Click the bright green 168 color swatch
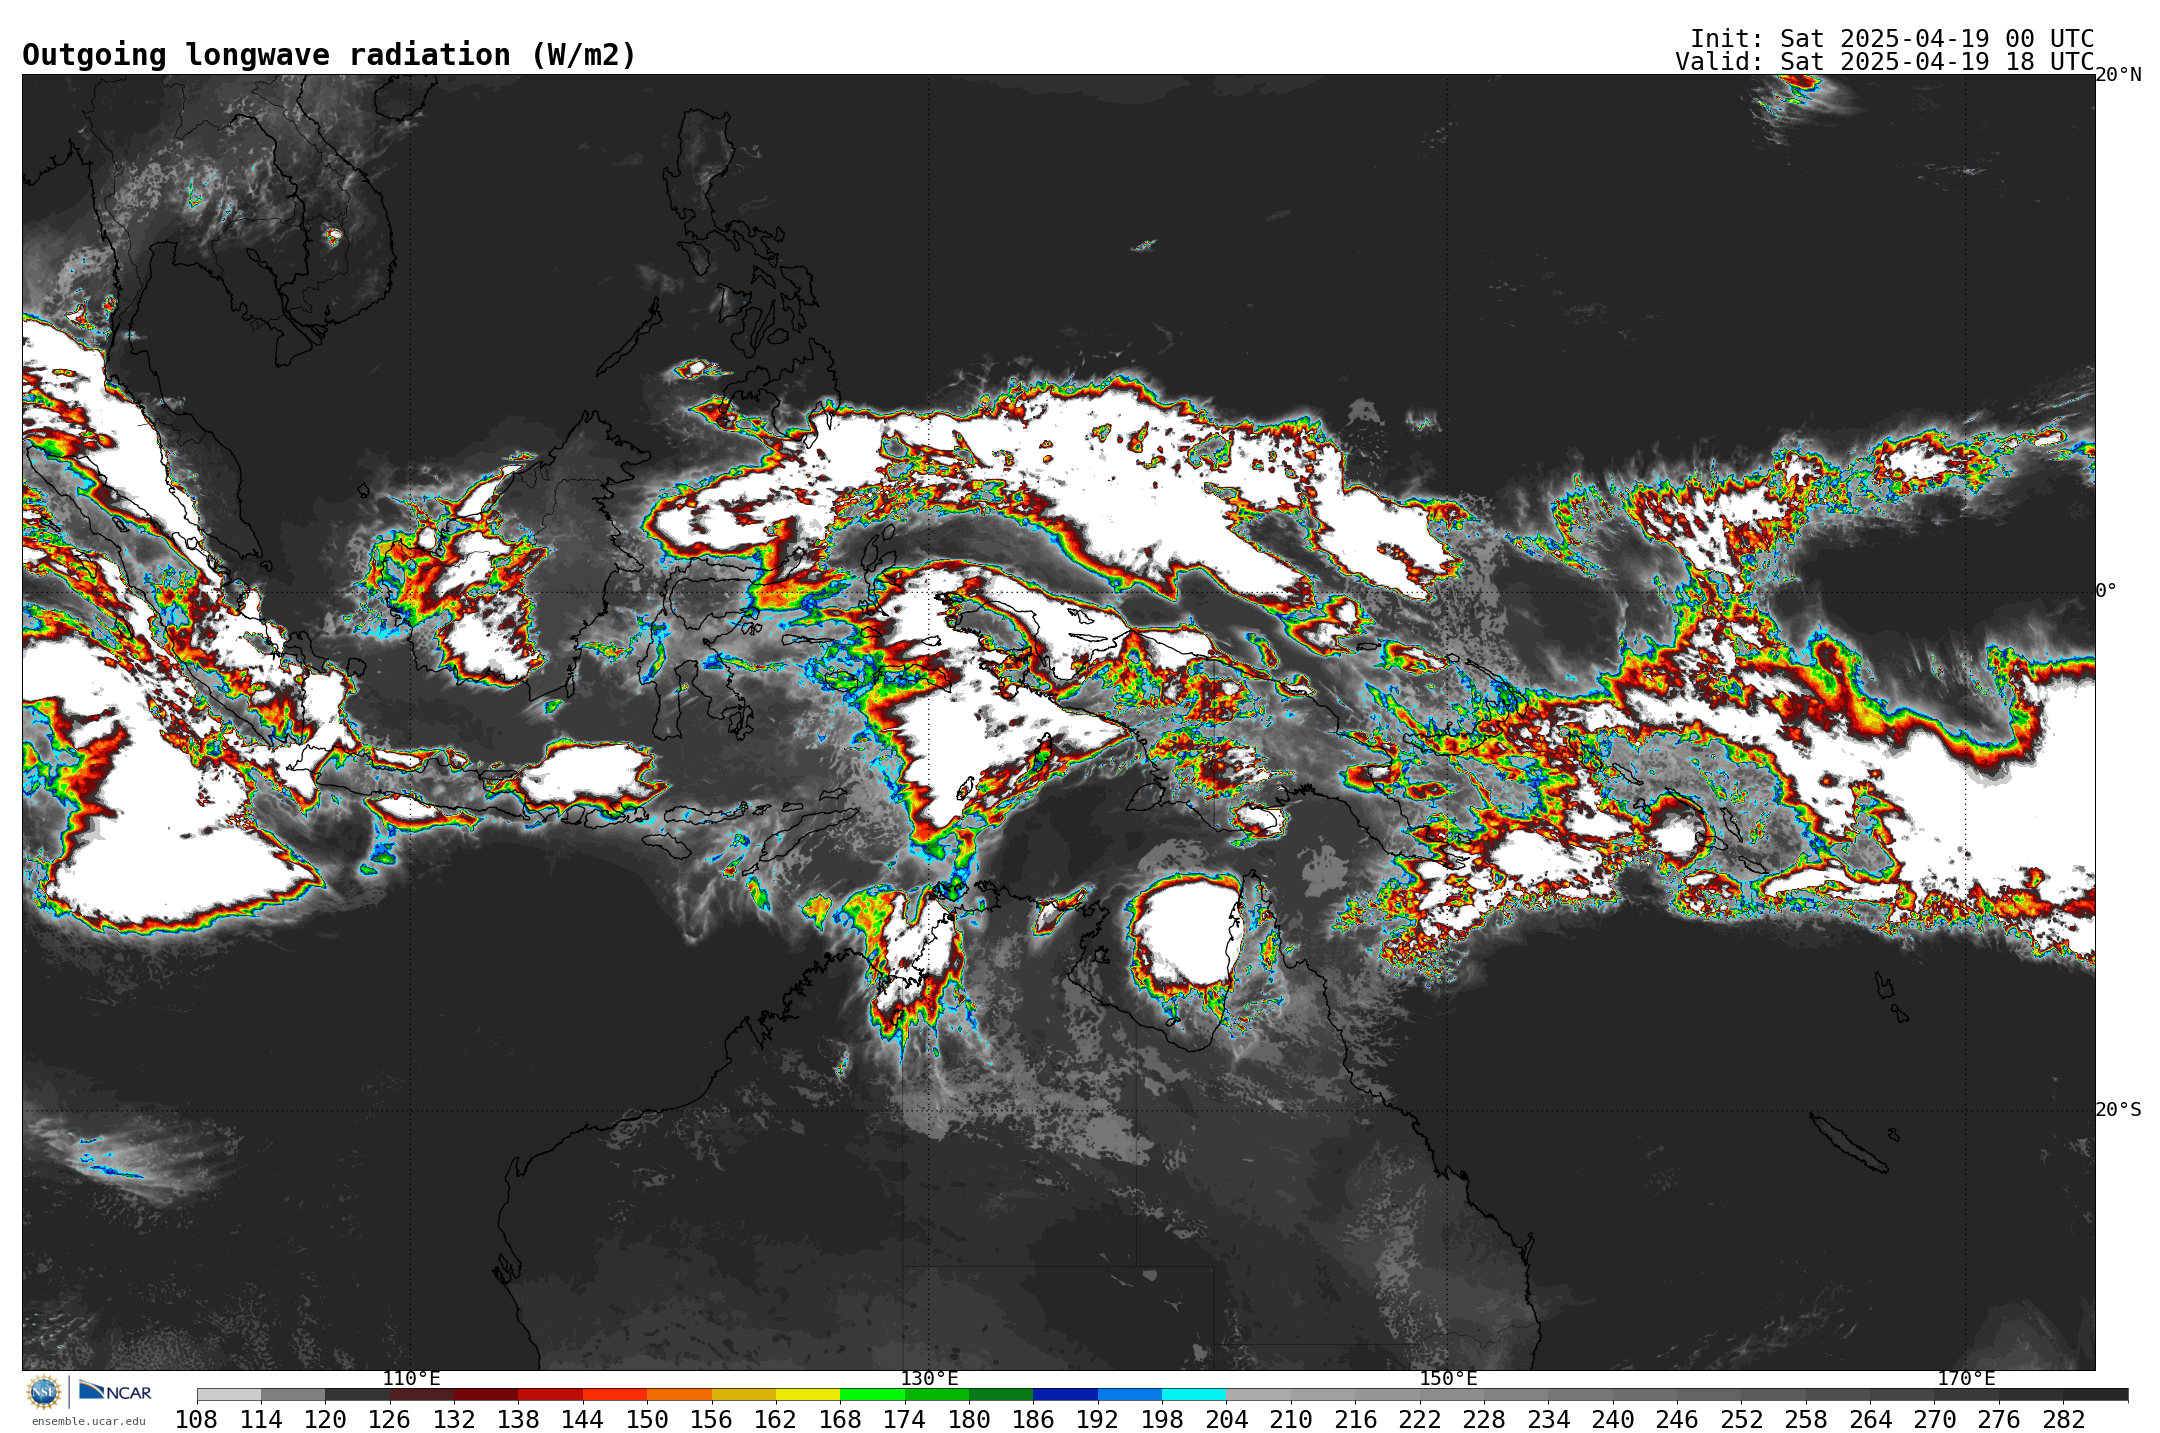 tap(872, 1395)
